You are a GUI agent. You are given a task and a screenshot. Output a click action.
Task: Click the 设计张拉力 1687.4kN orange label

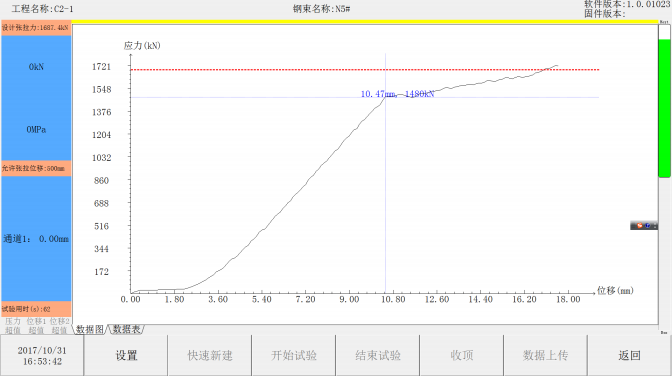[x=36, y=28]
